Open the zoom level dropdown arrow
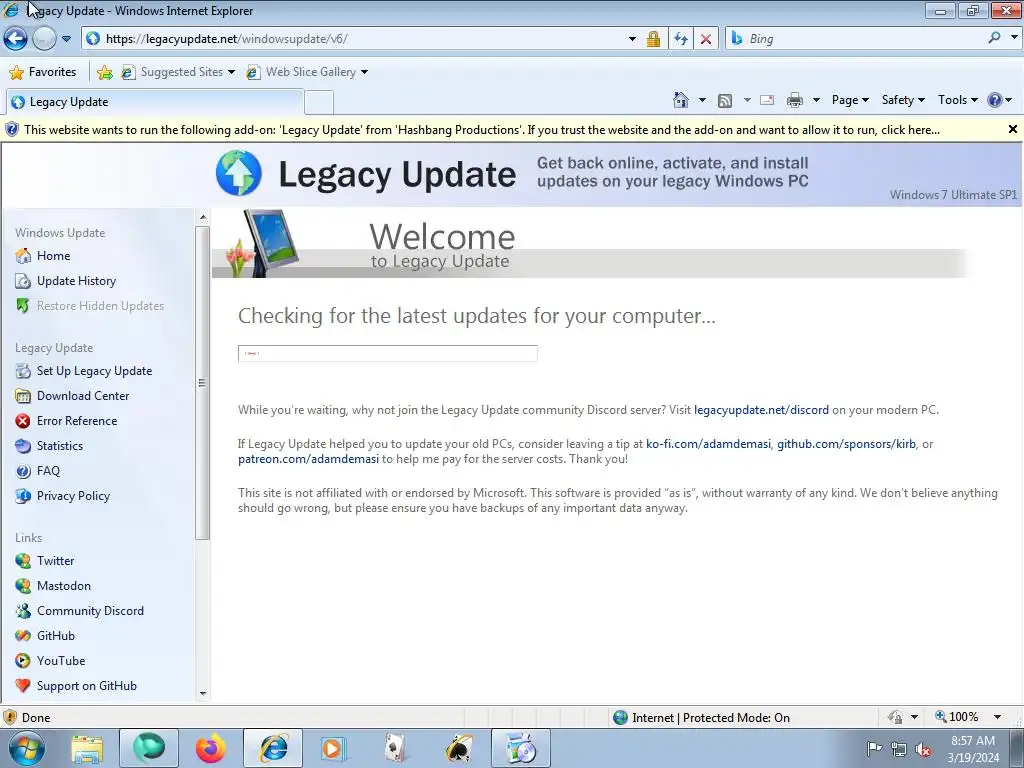The width and height of the screenshot is (1024, 768). 997,717
